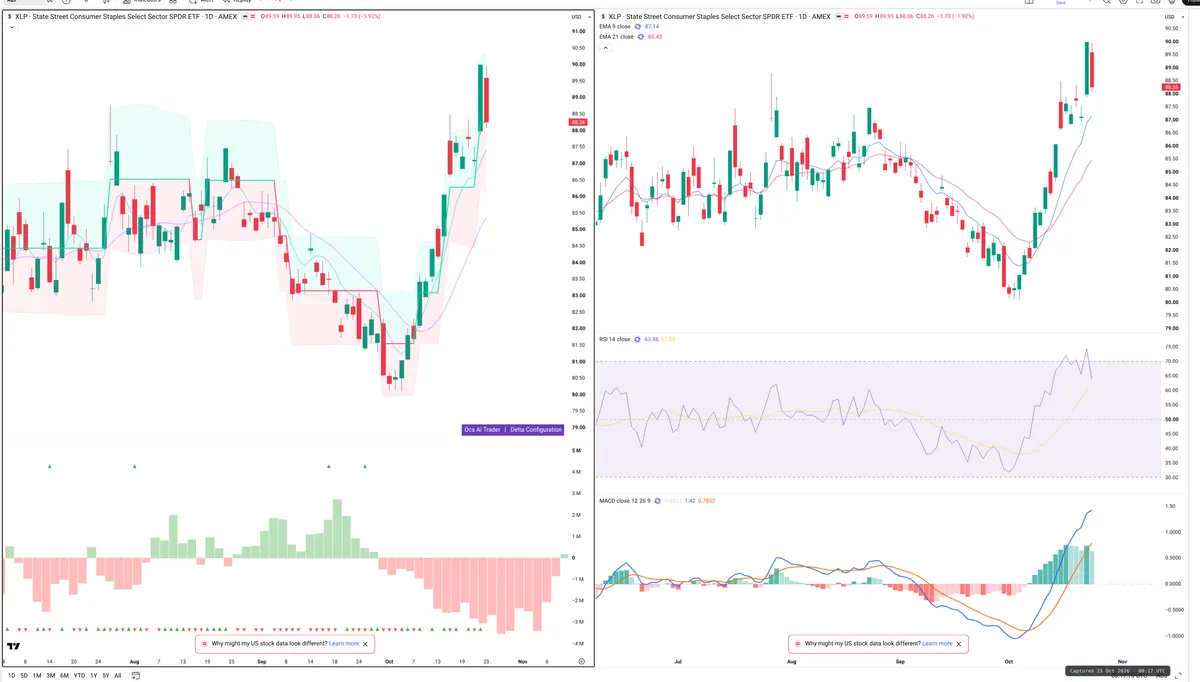Viewport: 1200px width, 682px height.
Task: Click the 70.00 level on RSI axis
Action: pos(1171,361)
